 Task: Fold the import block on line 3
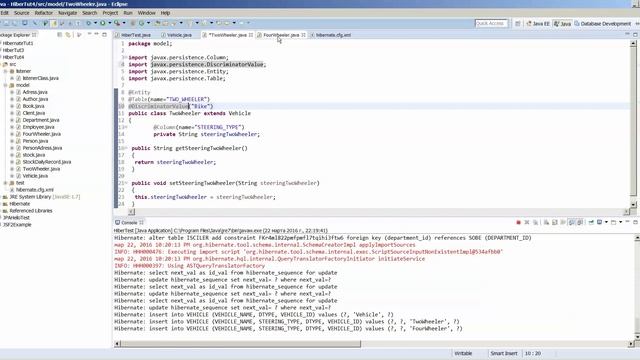(125, 58)
